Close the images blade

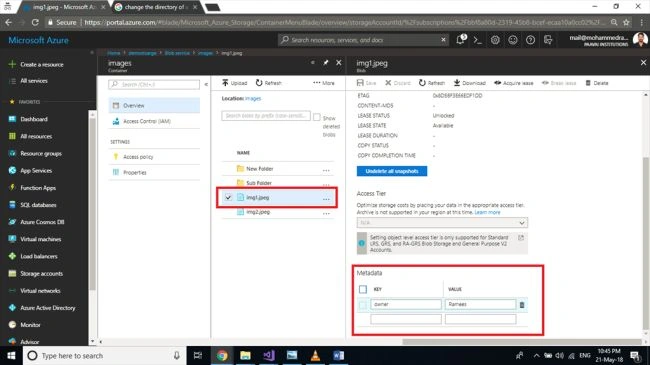339,63
